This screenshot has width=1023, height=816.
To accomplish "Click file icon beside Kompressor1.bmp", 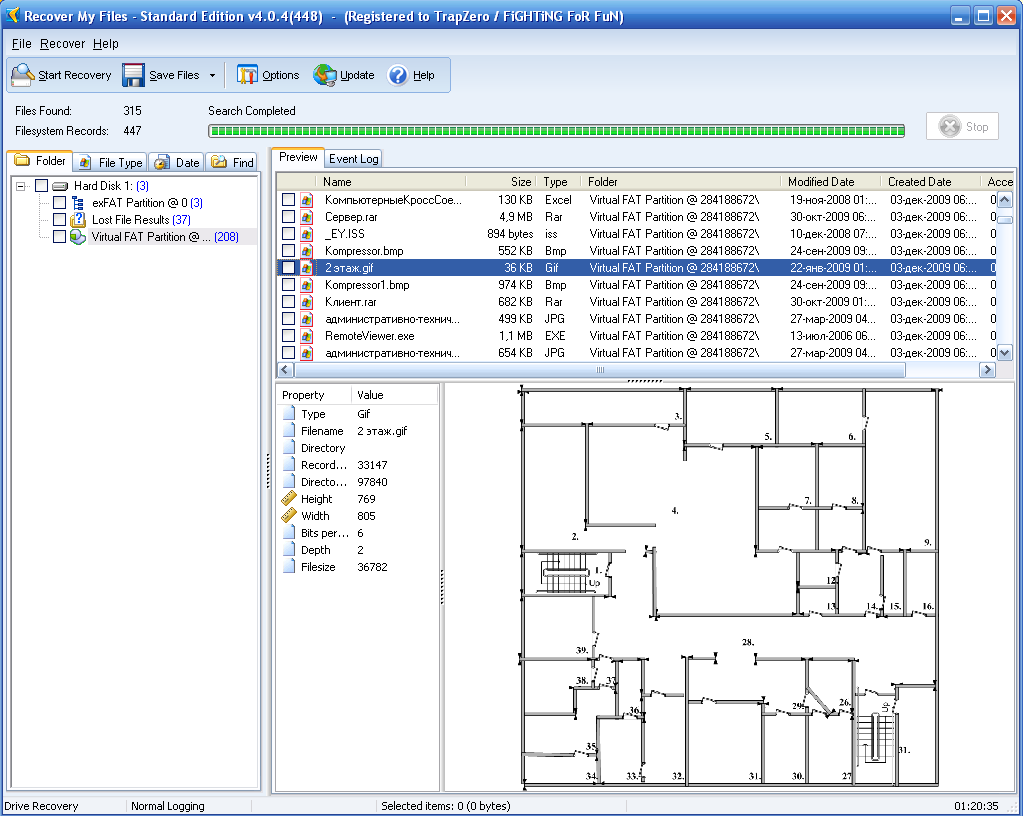I will (x=307, y=284).
